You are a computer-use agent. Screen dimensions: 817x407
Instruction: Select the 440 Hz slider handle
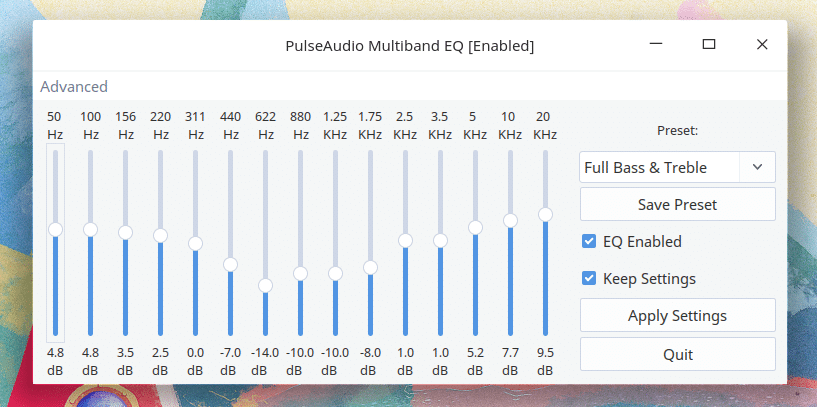tap(230, 265)
